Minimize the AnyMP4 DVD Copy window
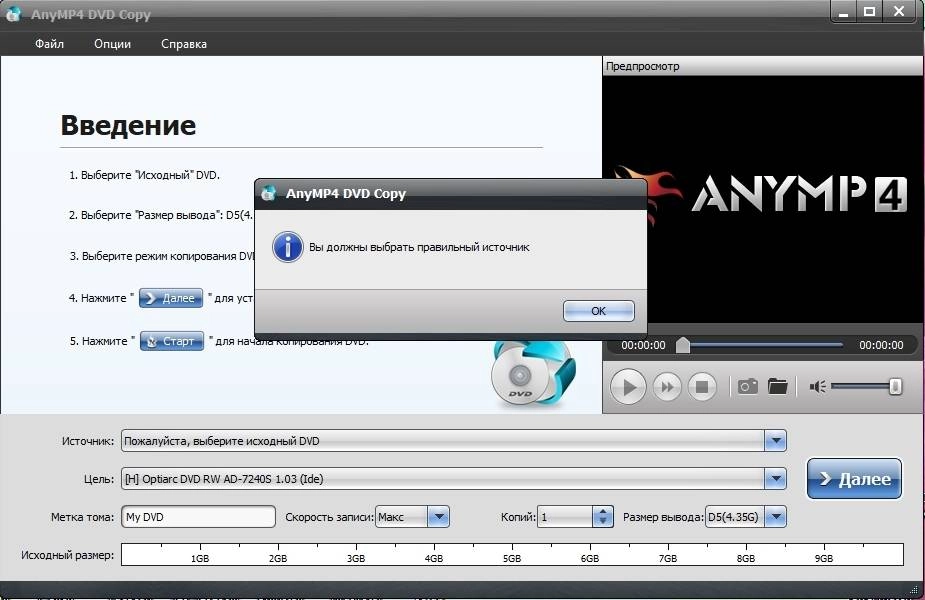The image size is (925, 600). 844,11
